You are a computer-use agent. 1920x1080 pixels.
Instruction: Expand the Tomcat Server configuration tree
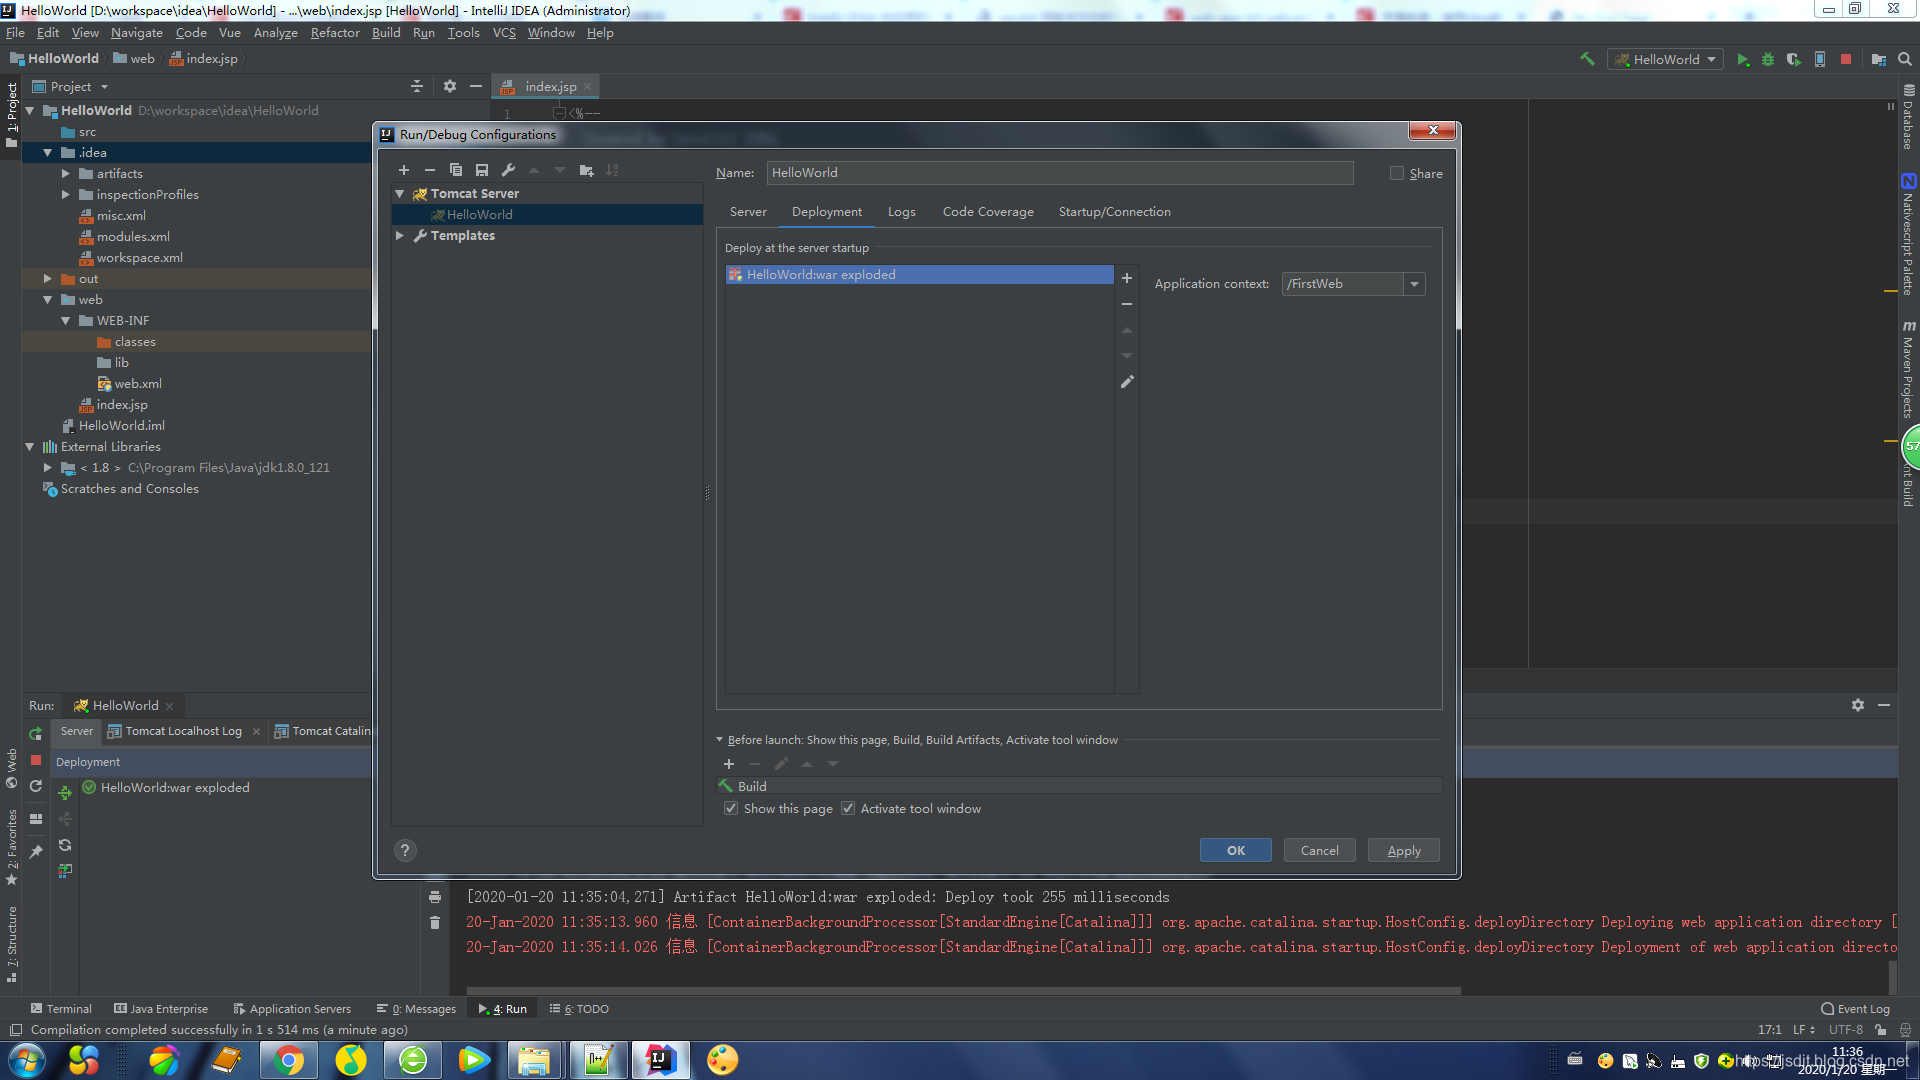(400, 194)
